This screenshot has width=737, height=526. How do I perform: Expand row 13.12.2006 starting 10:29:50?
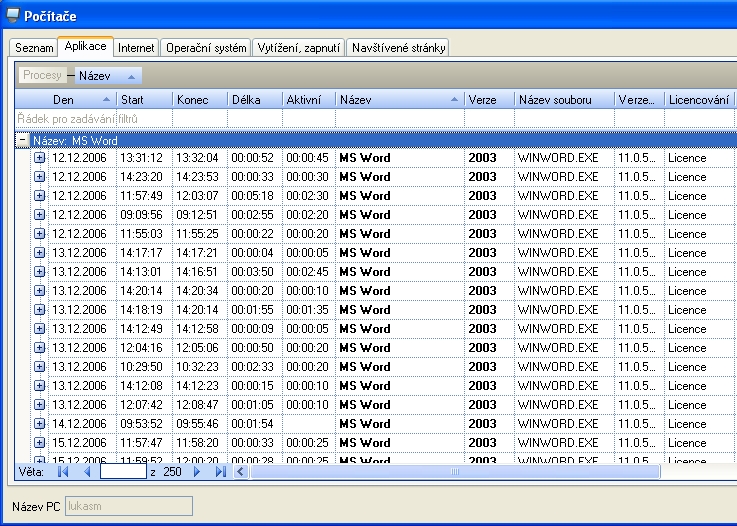click(39, 367)
